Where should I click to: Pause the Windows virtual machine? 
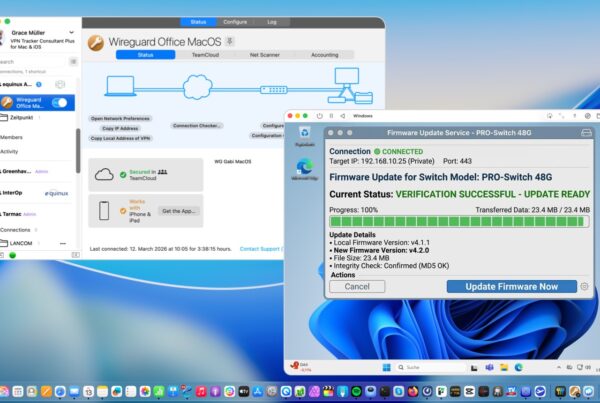tap(331, 116)
